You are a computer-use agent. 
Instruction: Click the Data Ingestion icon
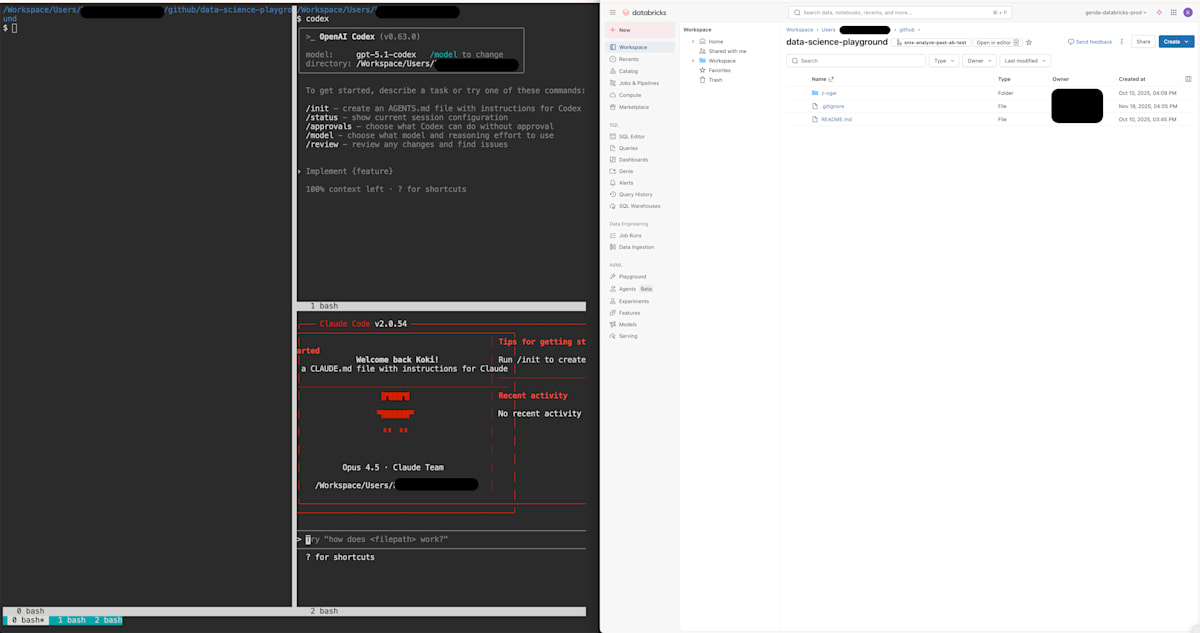tap(613, 247)
